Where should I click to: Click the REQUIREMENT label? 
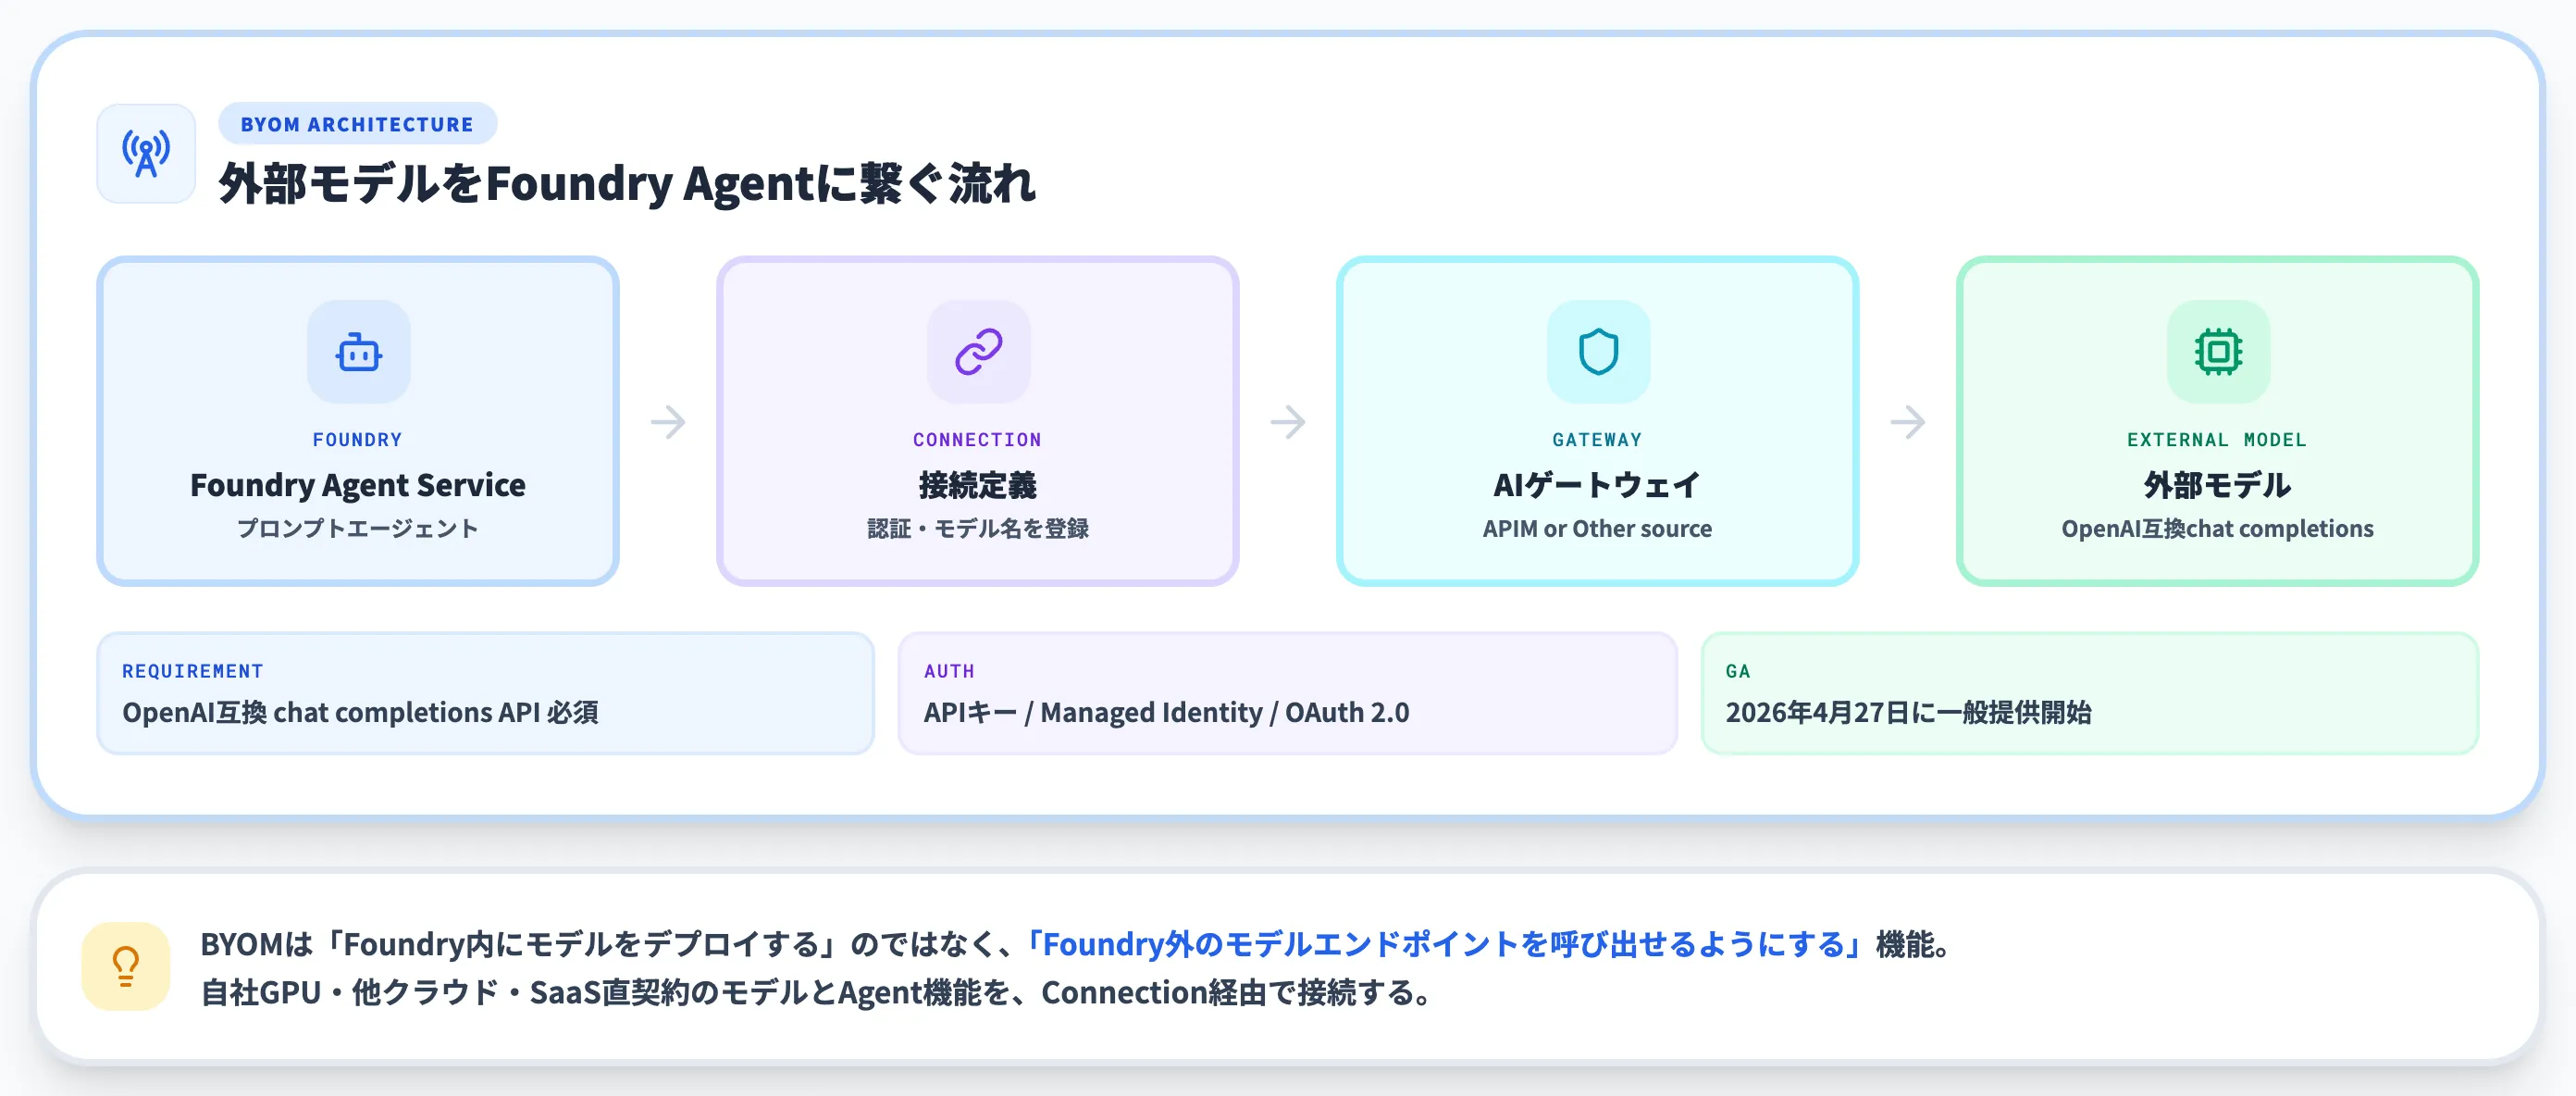tap(193, 671)
